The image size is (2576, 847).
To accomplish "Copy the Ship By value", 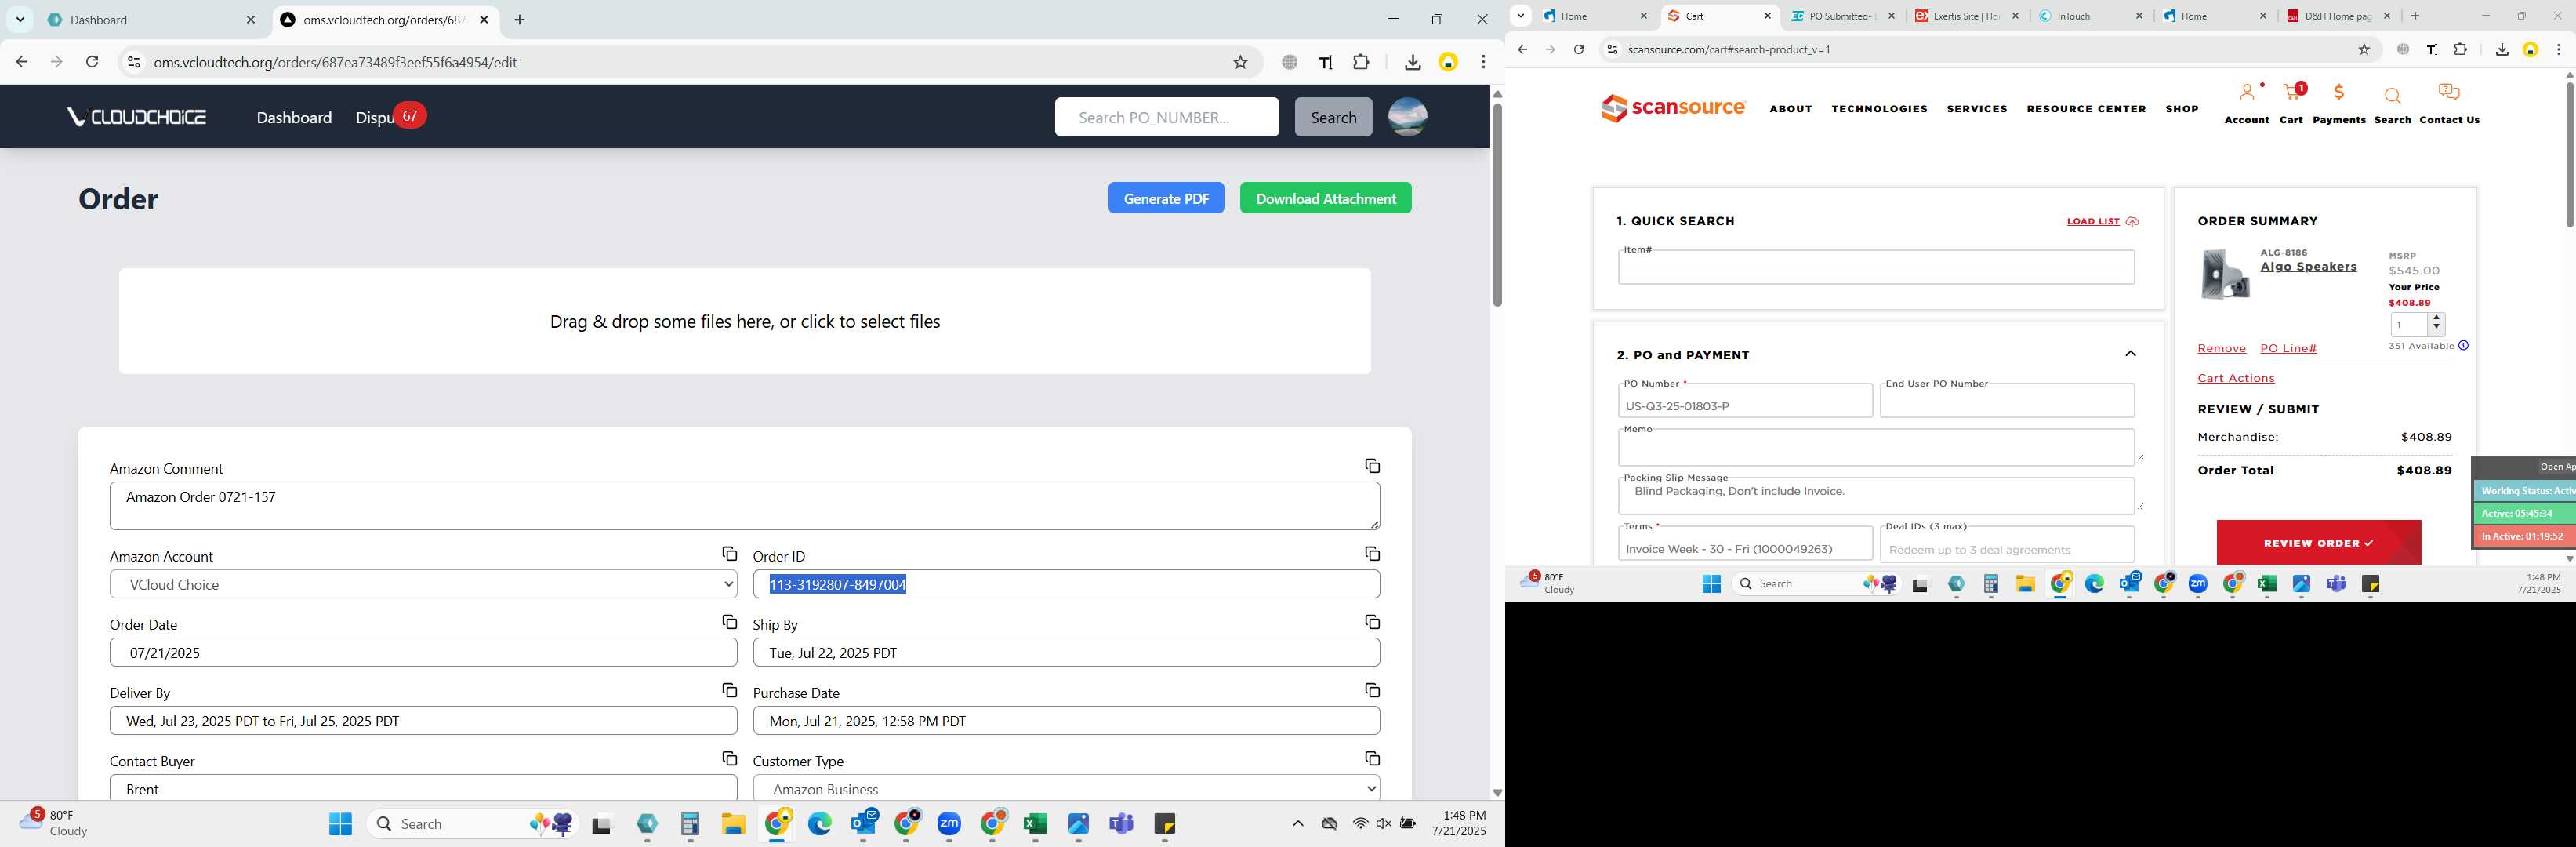I will (x=1372, y=622).
